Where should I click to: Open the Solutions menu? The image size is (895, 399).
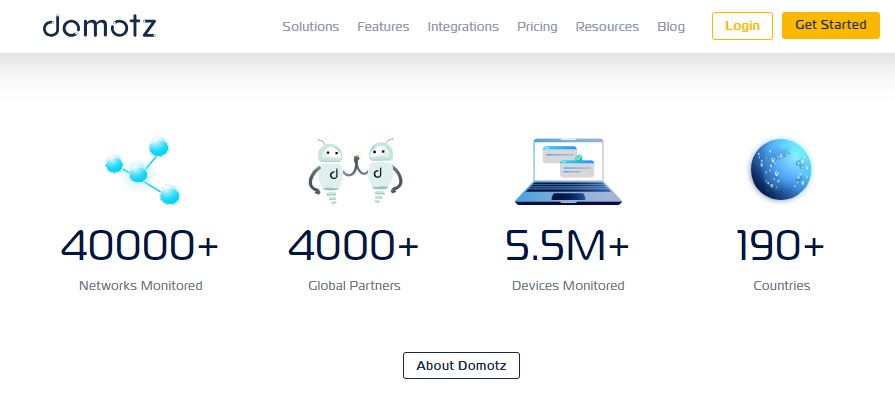(311, 27)
